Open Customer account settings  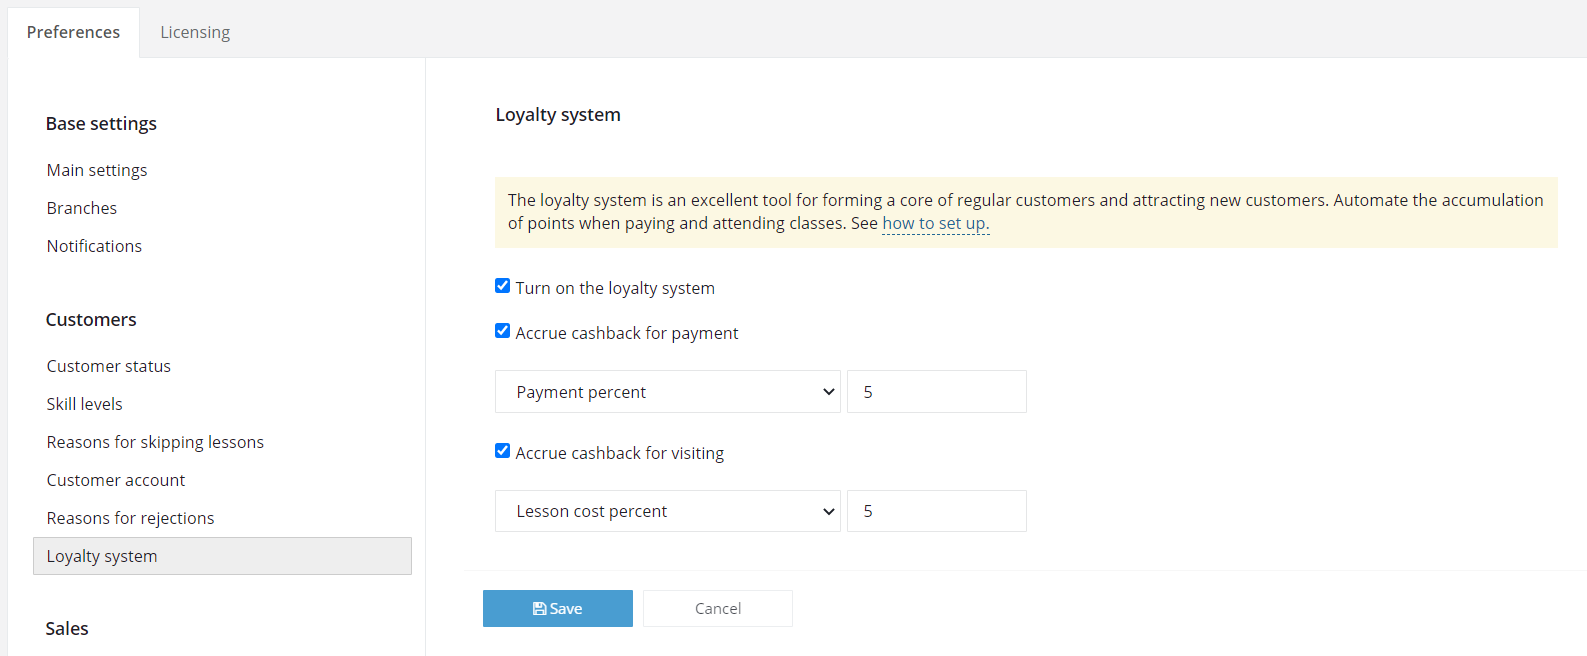tap(116, 480)
